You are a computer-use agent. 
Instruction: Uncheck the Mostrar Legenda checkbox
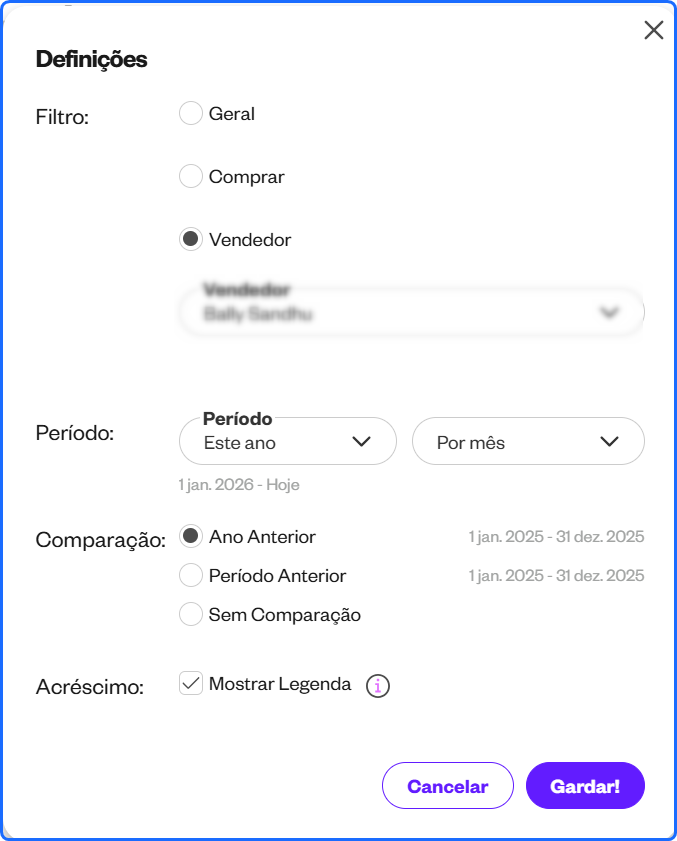(190, 683)
